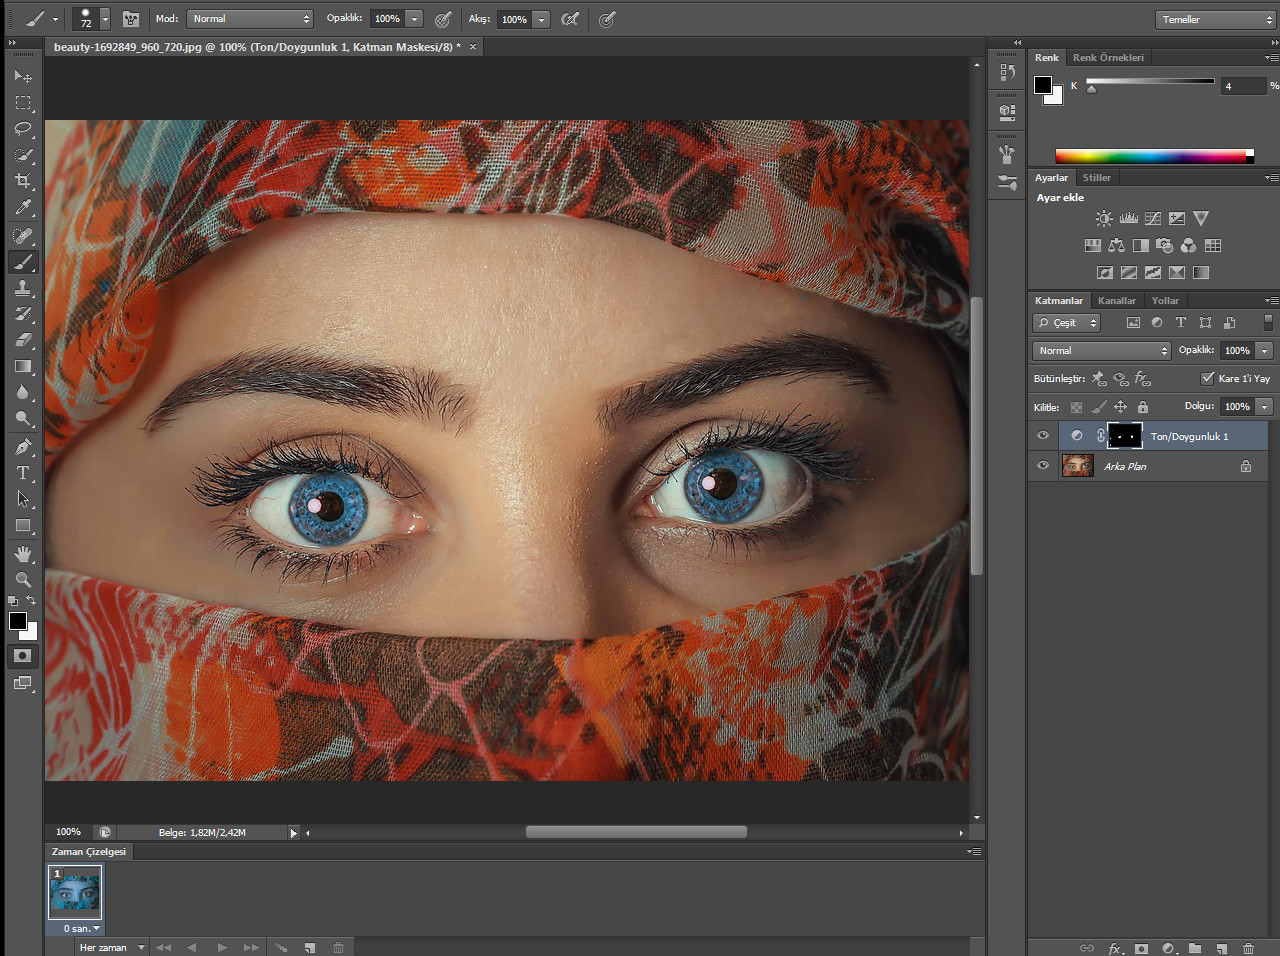This screenshot has width=1280, height=956.
Task: Select the Clone Stamp tool
Action: pyautogui.click(x=23, y=288)
